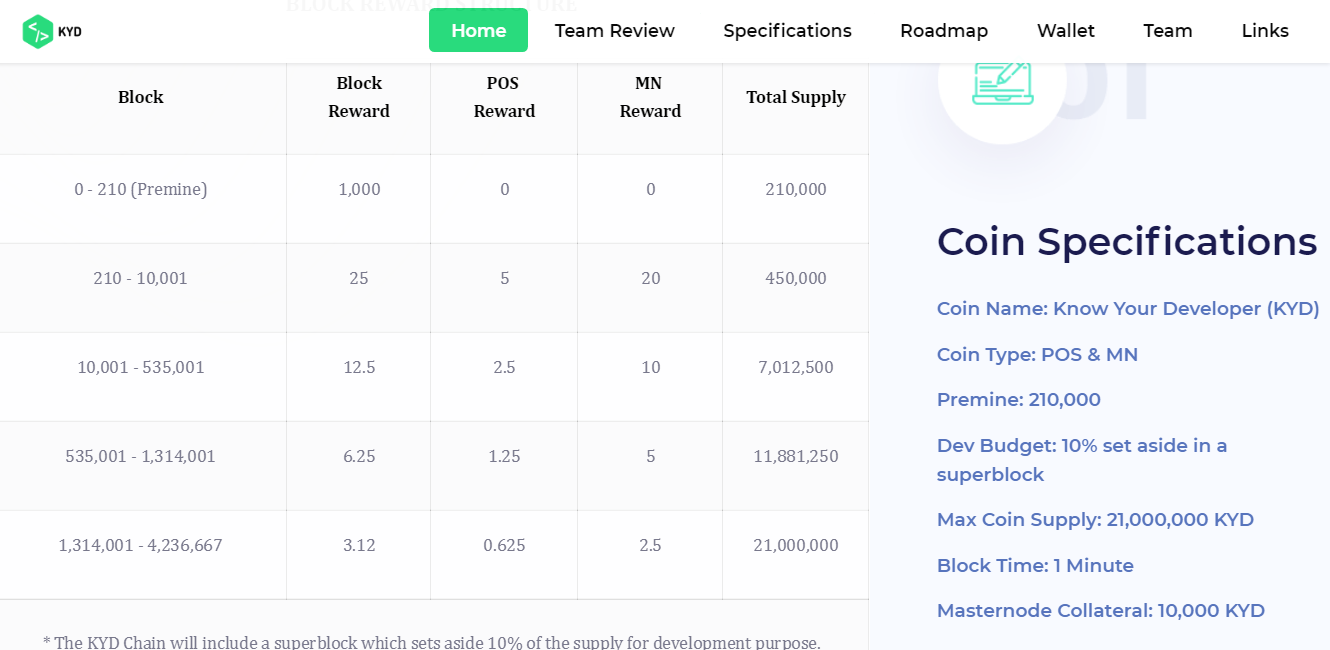The image size is (1330, 650).
Task: Go to Team Review section
Action: (615, 31)
